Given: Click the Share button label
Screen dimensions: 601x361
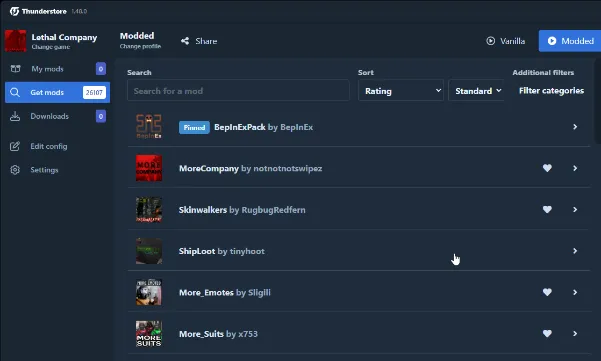Looking at the screenshot, I should [206, 41].
